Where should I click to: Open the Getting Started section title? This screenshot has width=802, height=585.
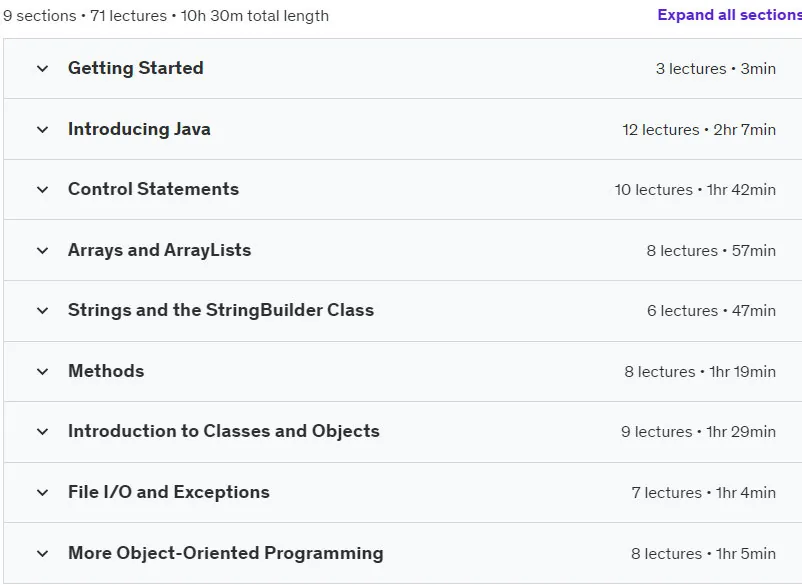[136, 68]
